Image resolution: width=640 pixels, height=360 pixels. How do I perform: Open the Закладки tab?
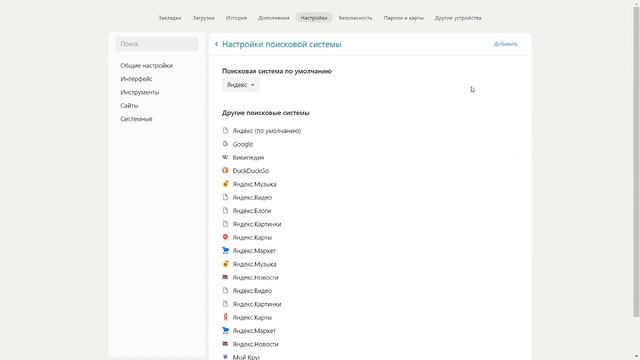(x=170, y=18)
